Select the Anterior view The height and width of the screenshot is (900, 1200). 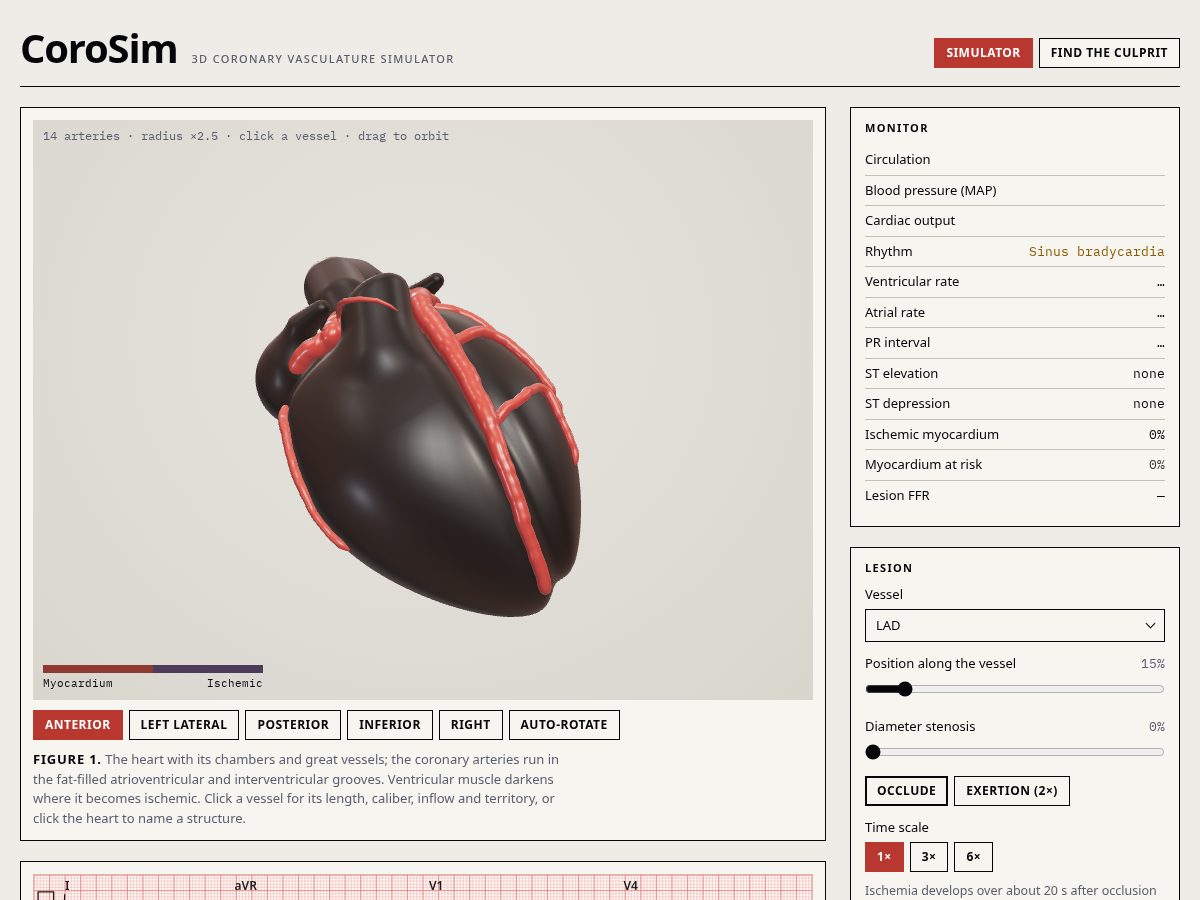(x=78, y=725)
